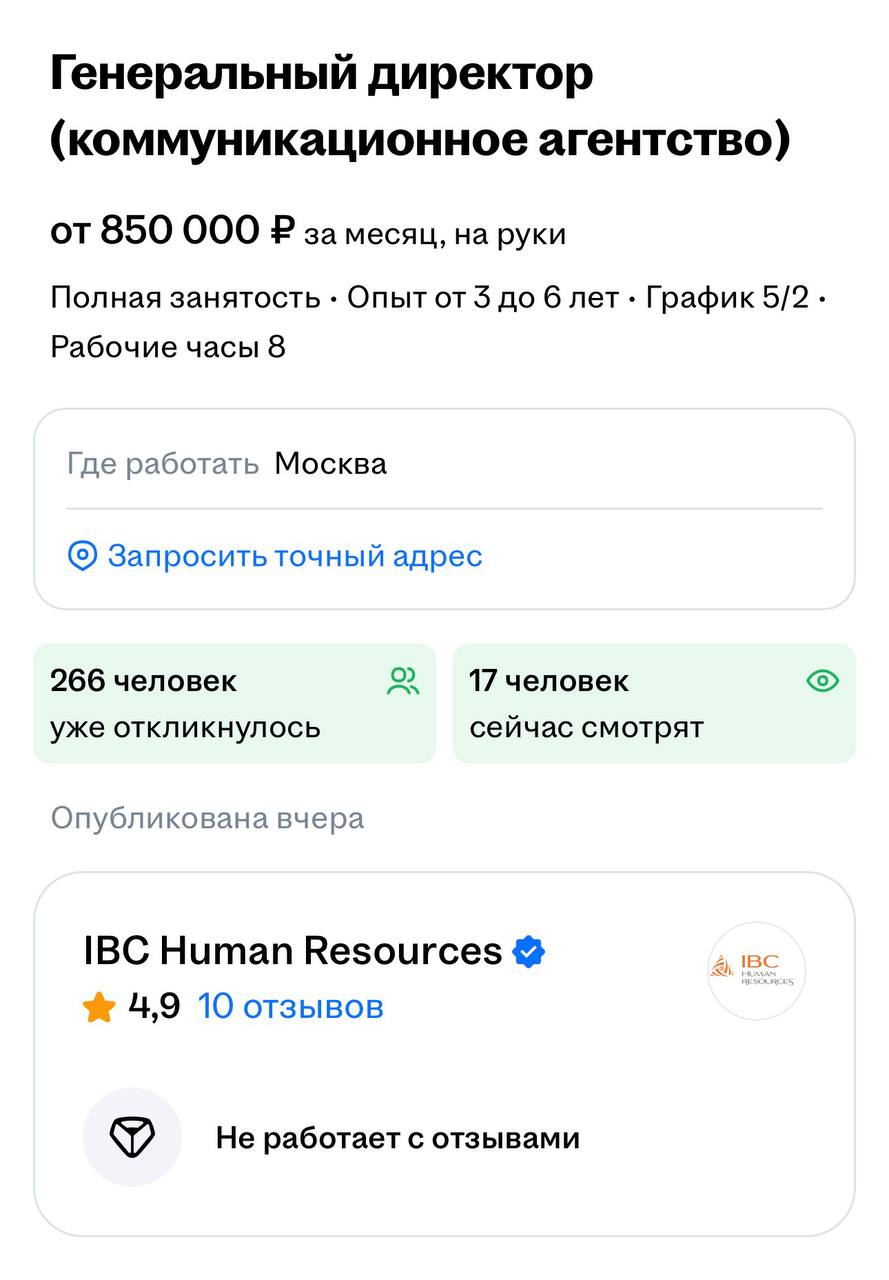Click the 'Где работать' label
This screenshot has height=1280, width=889.
[162, 464]
